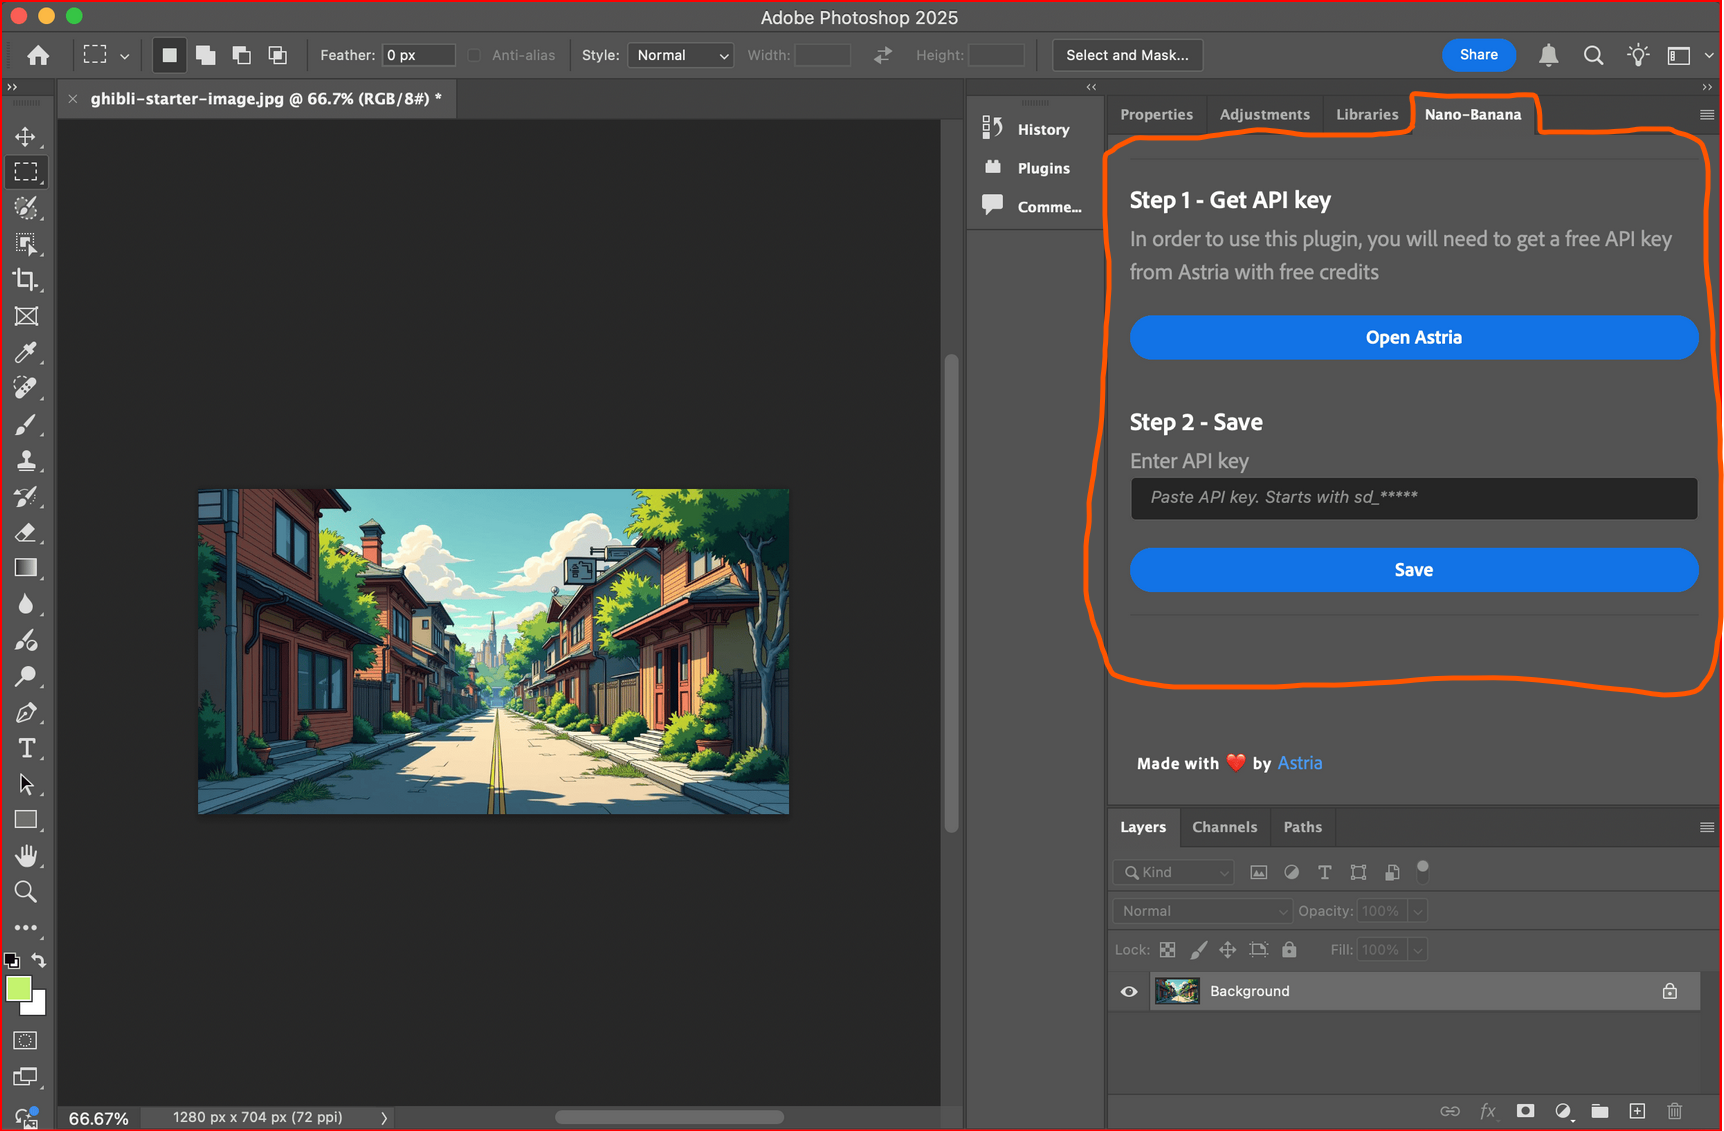The image size is (1724, 1131).
Task: Toggle layer filter on/off switch
Action: (1423, 870)
